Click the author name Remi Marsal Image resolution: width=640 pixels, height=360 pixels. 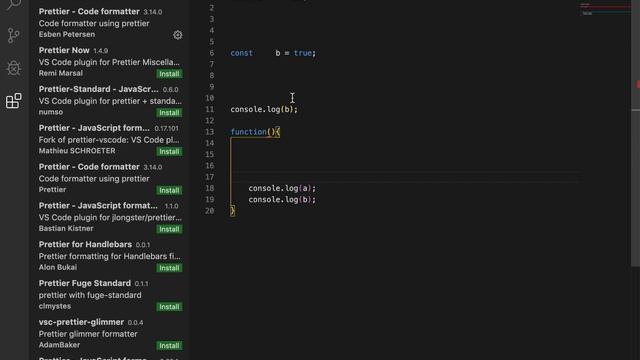click(x=61, y=73)
